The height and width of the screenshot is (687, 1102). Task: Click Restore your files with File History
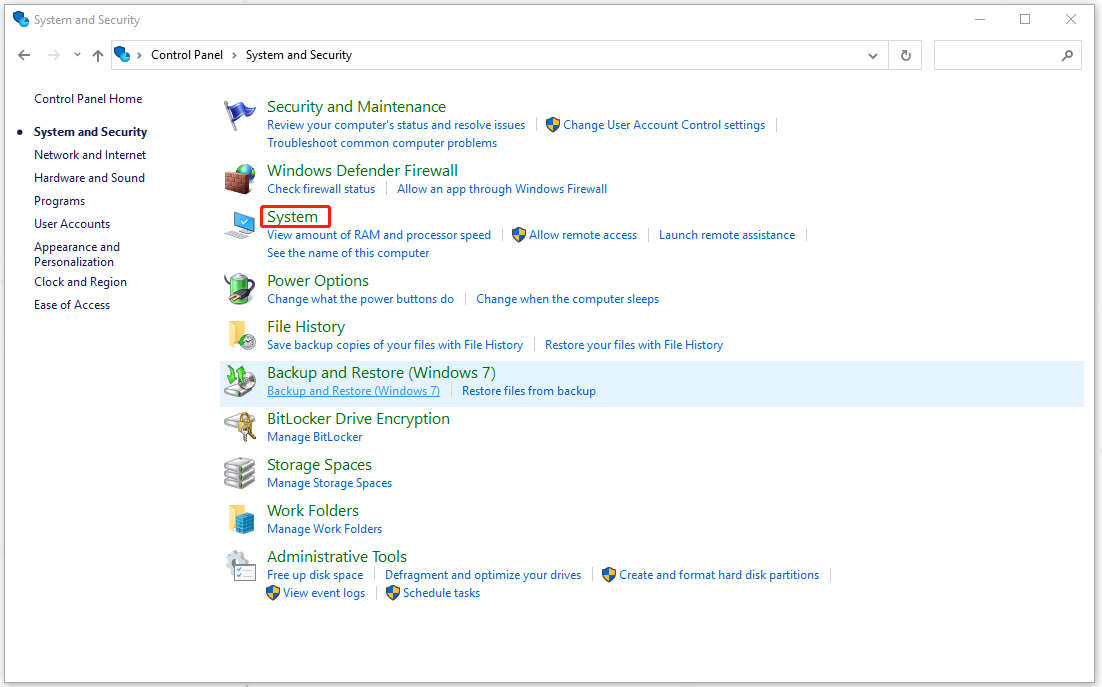[x=634, y=345]
